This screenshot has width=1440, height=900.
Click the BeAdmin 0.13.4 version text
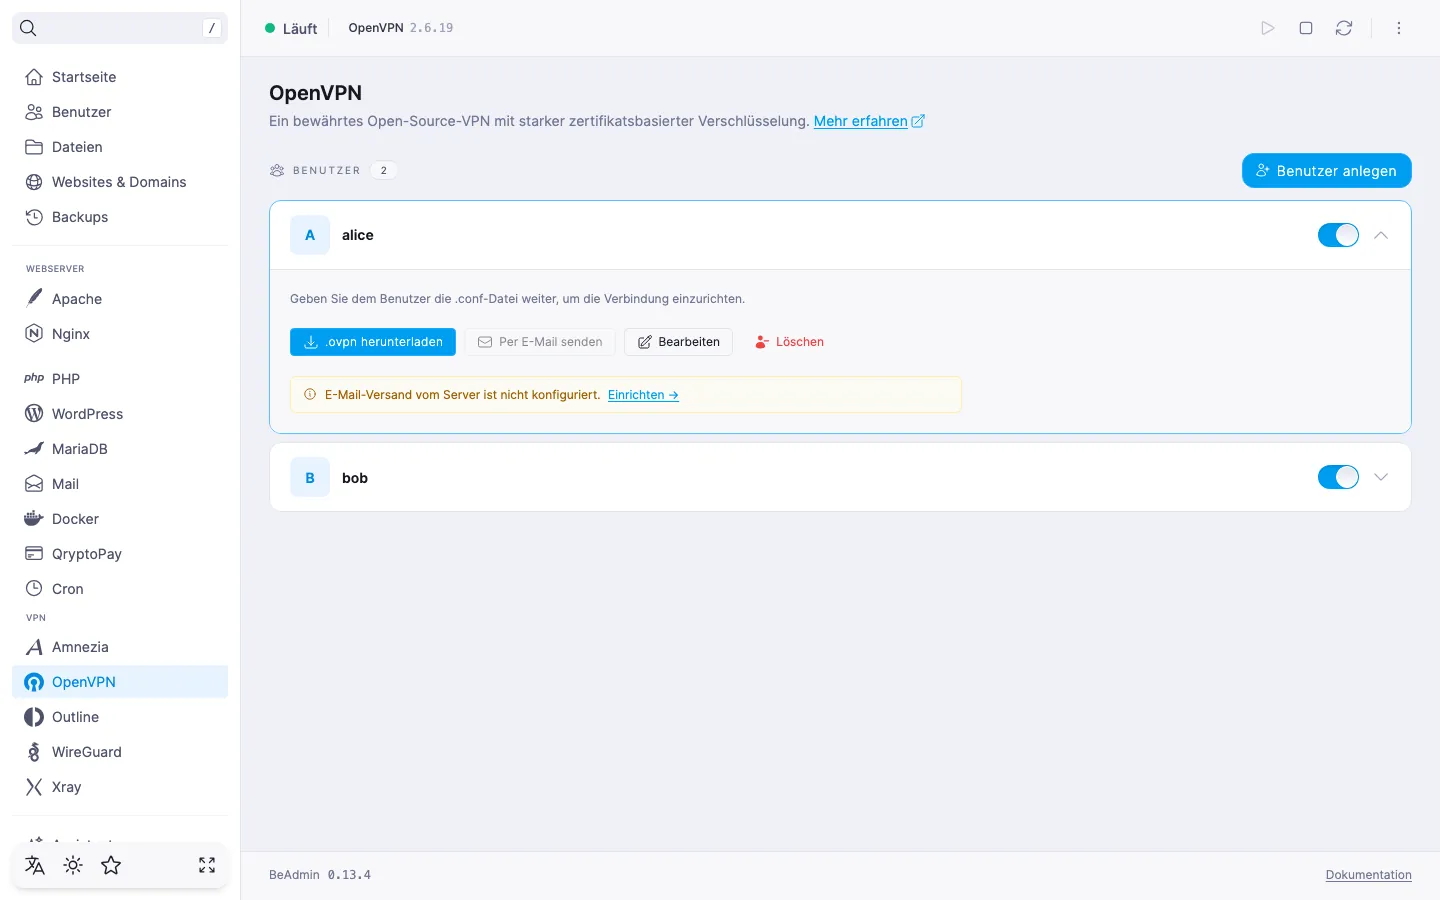click(x=320, y=875)
